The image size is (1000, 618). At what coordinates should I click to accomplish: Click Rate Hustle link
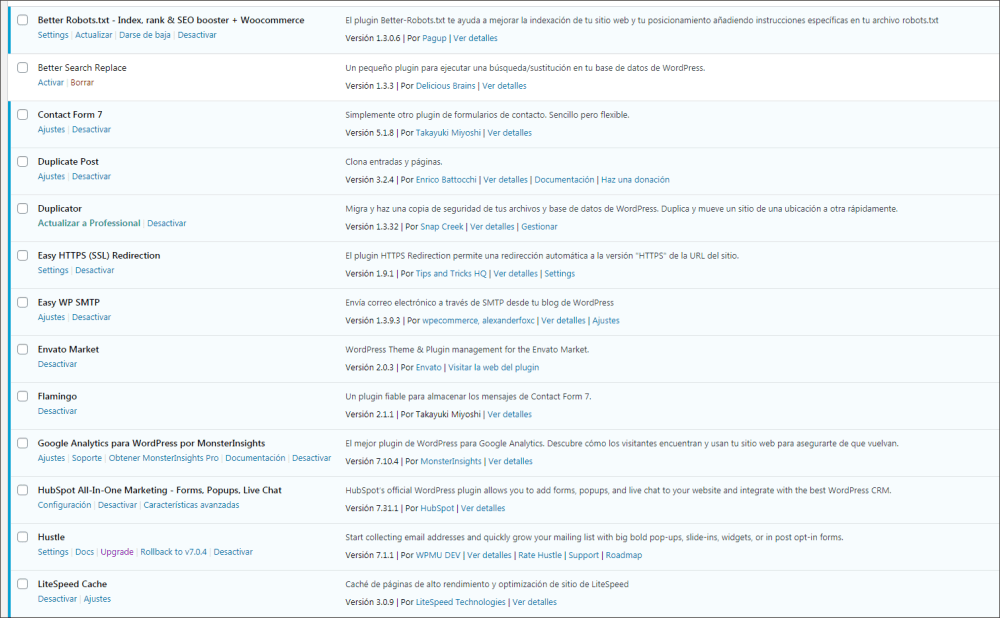coord(540,555)
